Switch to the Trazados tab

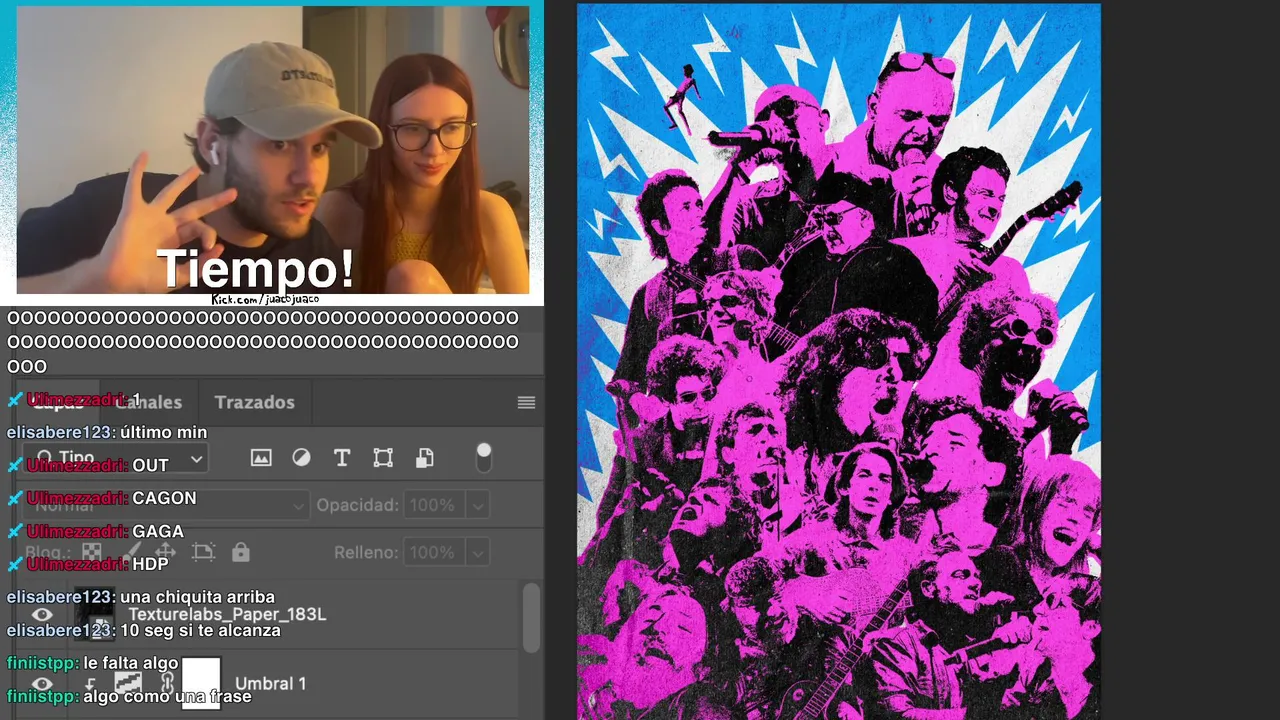coord(254,402)
